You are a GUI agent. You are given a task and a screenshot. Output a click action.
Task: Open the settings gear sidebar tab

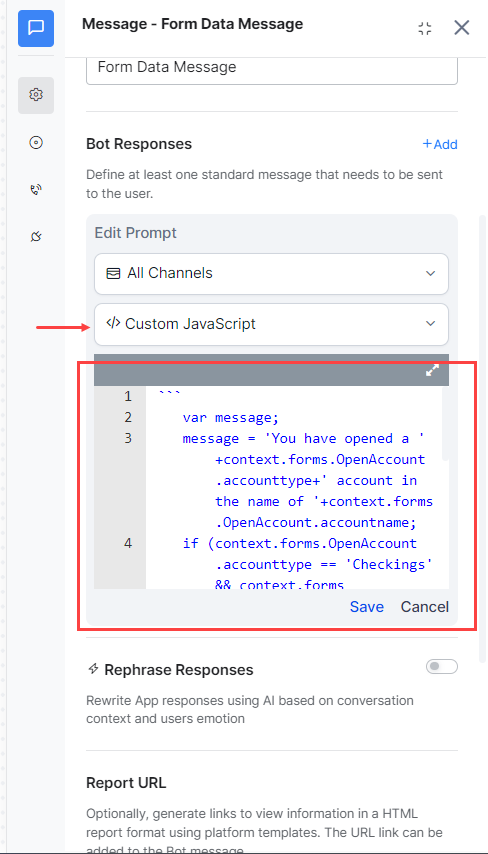pyautogui.click(x=36, y=95)
